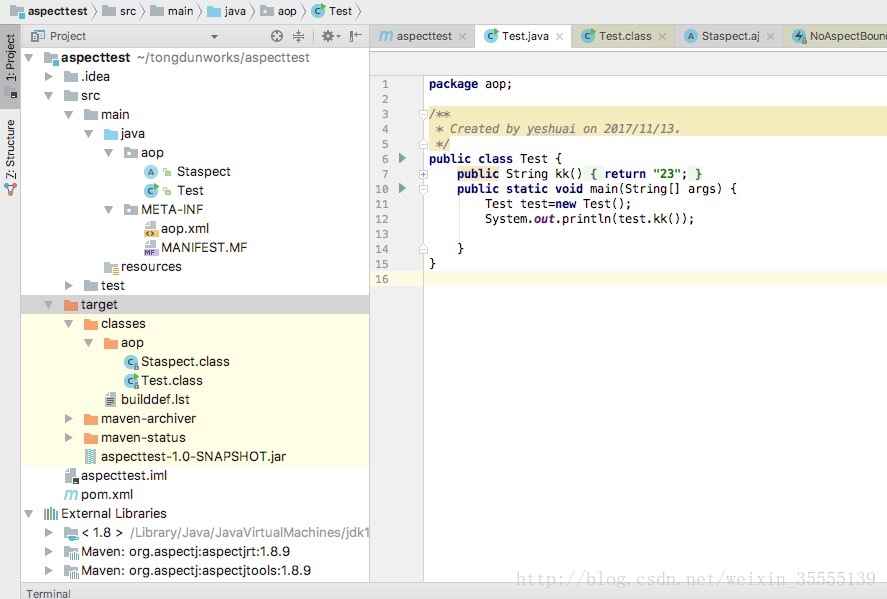Image resolution: width=887 pixels, height=599 pixels.
Task: Click the collapse all icon in Project panel
Action: [298, 36]
